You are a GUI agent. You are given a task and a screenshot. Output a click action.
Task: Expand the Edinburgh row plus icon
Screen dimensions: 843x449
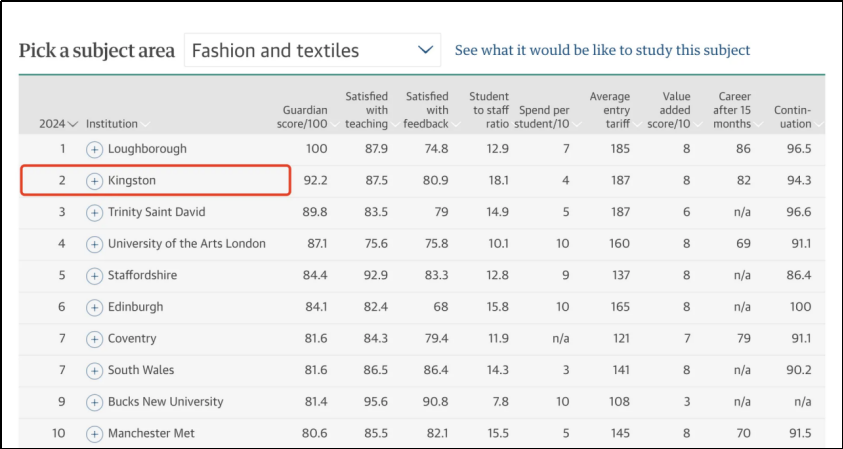coord(95,307)
